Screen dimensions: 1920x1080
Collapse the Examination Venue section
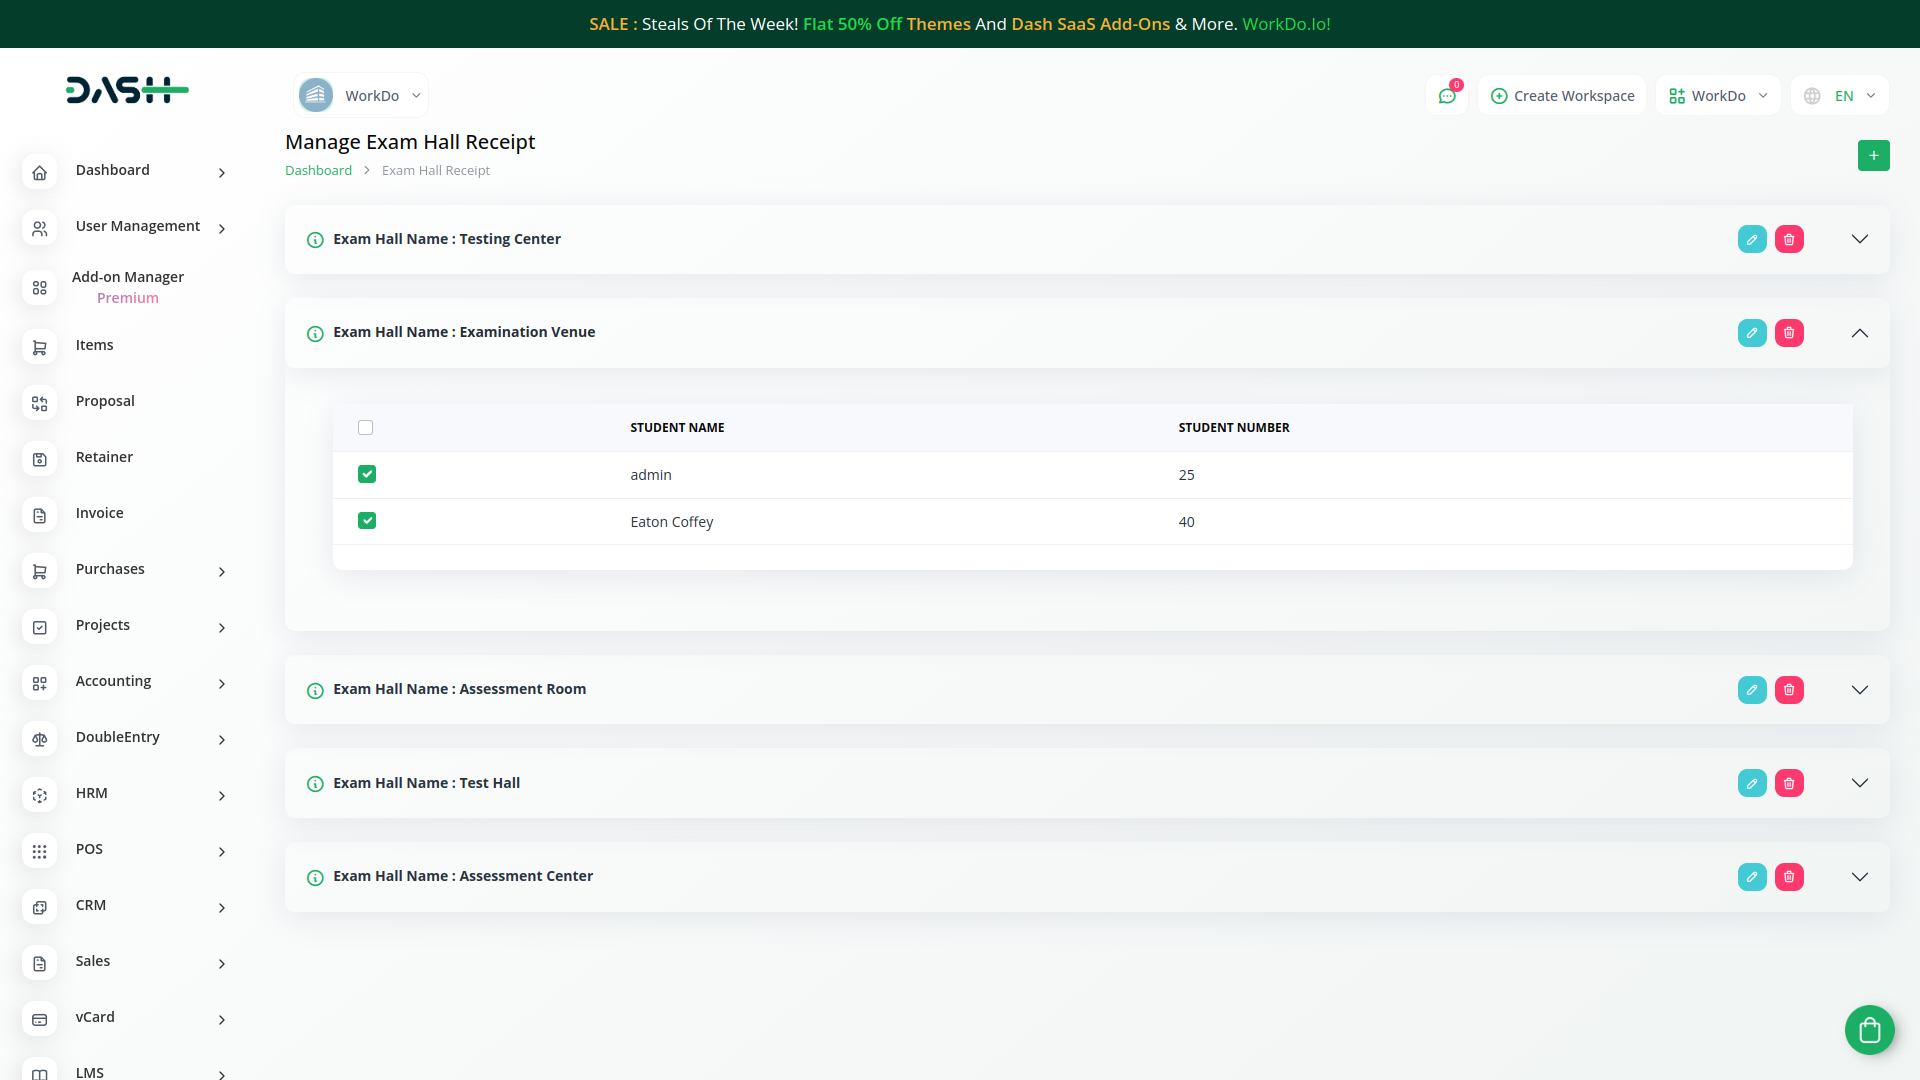[1859, 333]
